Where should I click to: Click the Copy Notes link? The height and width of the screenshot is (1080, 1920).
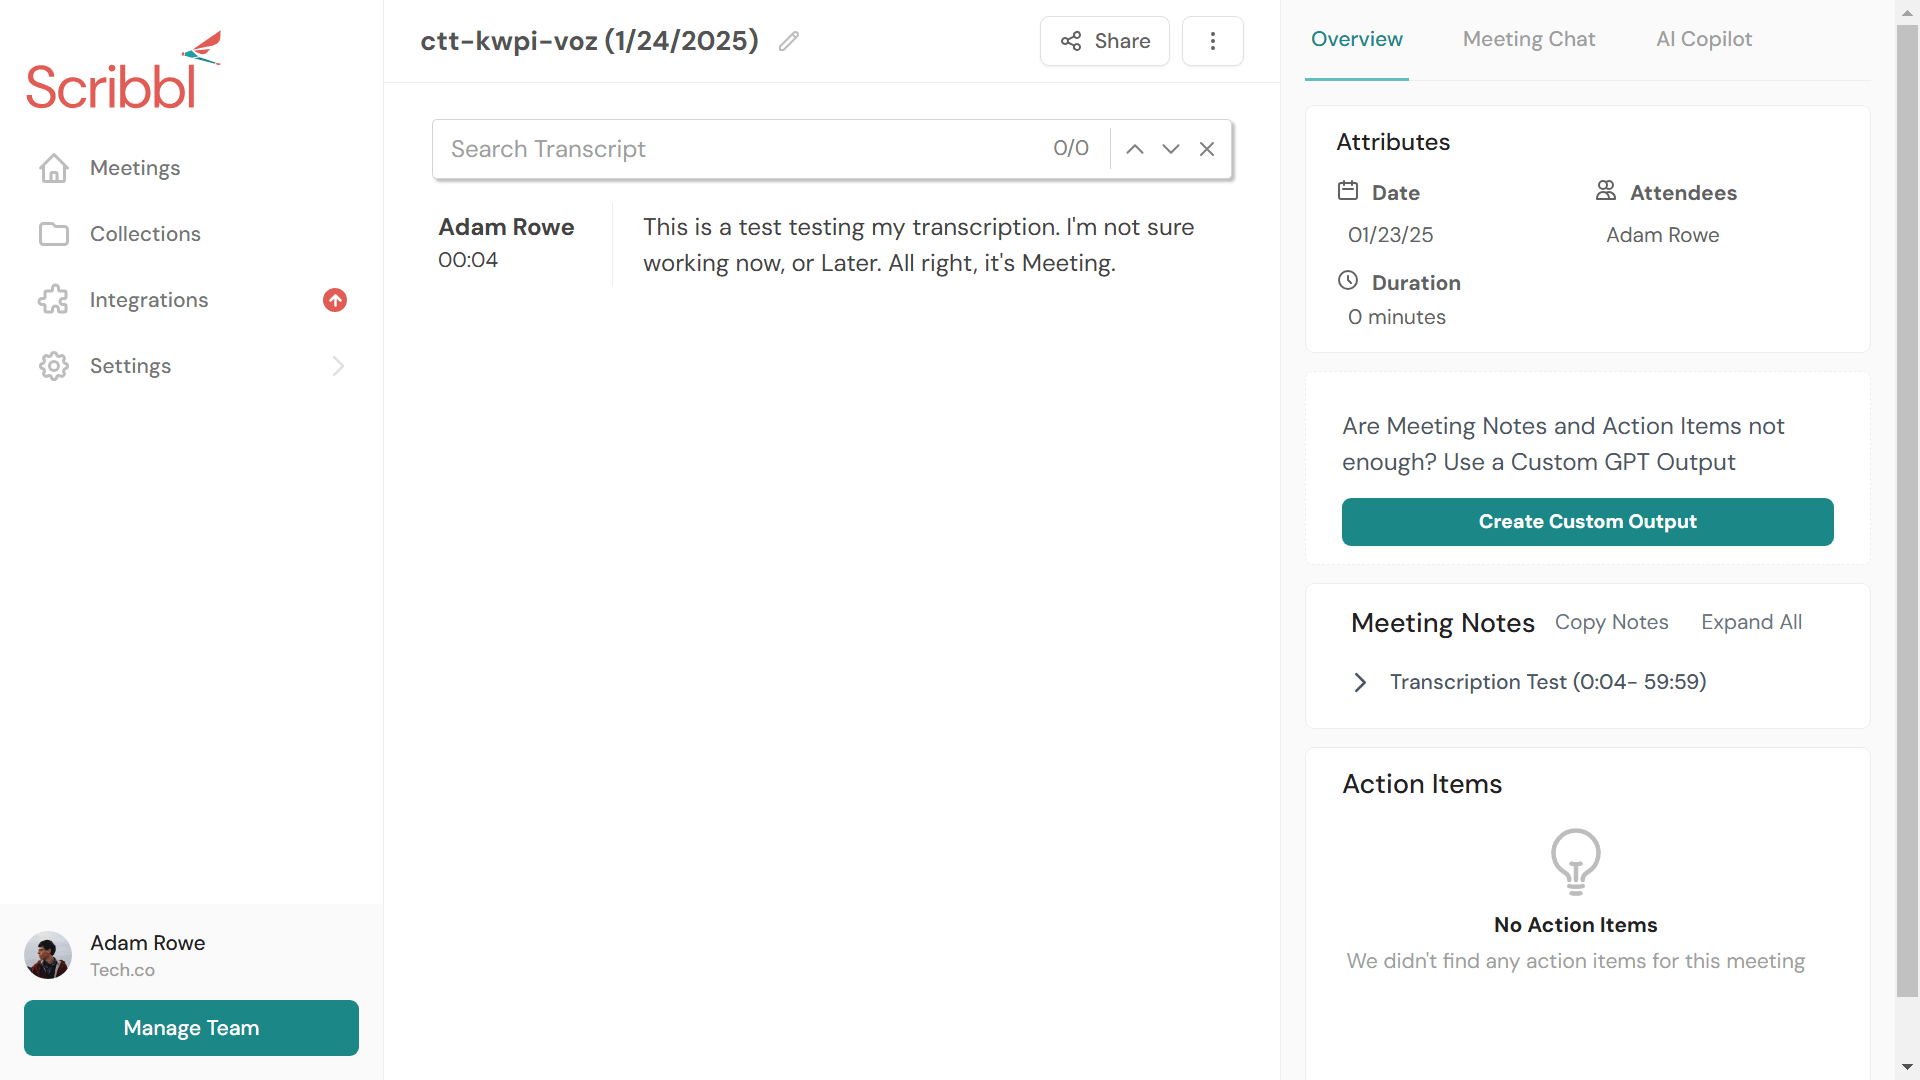(x=1611, y=621)
